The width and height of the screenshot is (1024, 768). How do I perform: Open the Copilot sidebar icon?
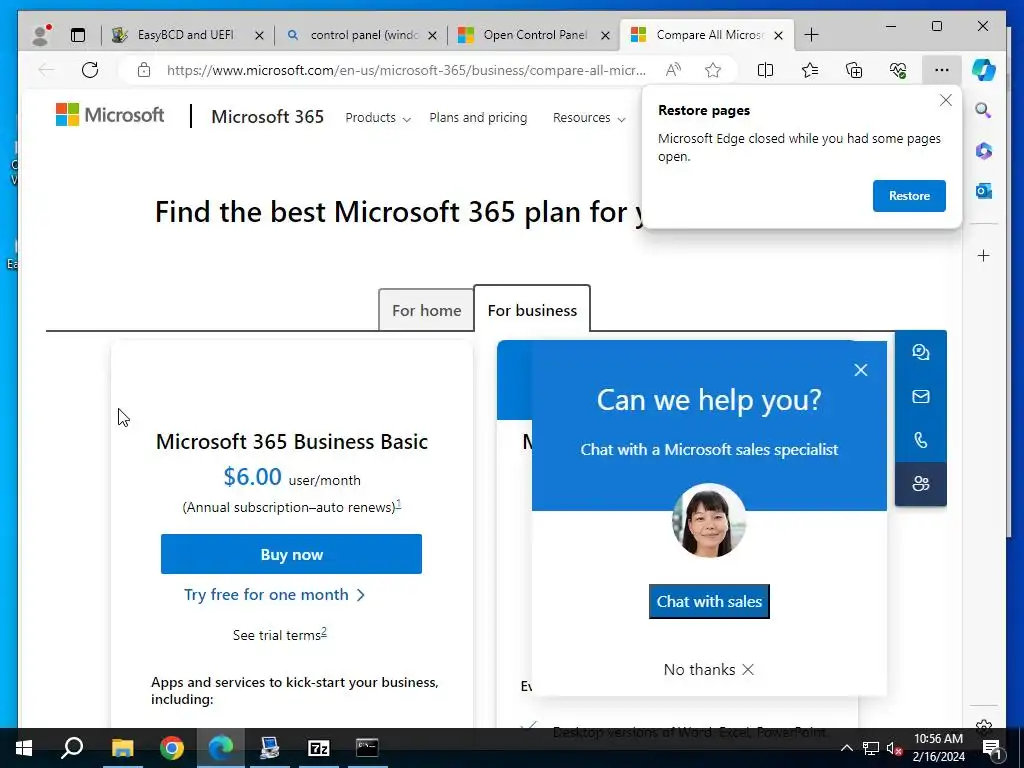pyautogui.click(x=984, y=70)
